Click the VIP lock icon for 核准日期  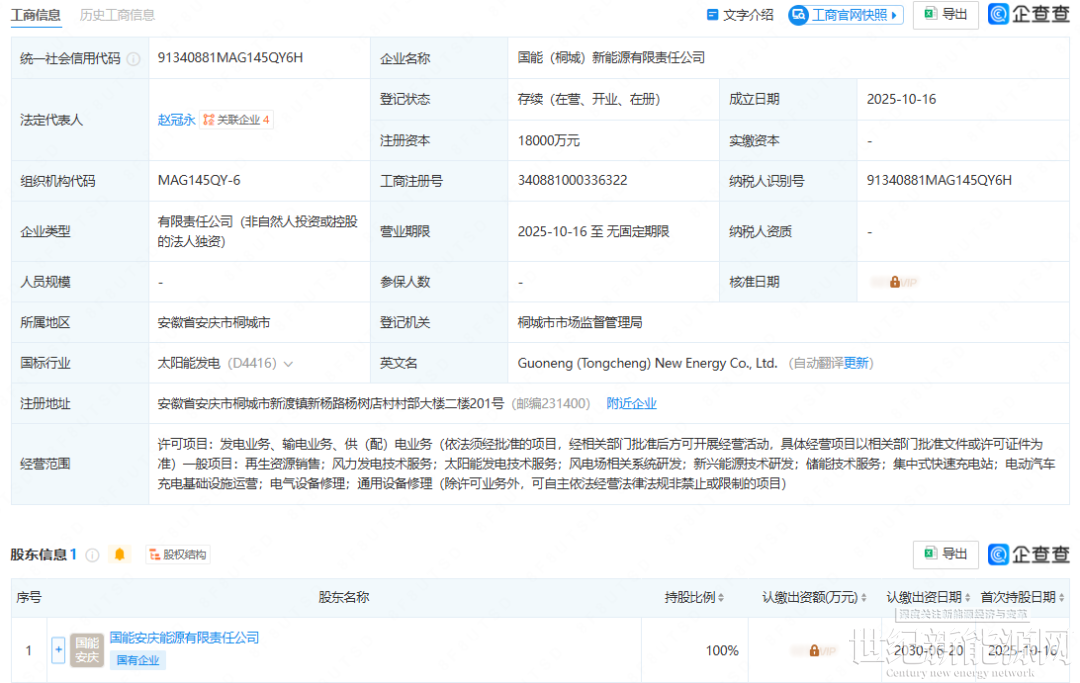point(894,282)
